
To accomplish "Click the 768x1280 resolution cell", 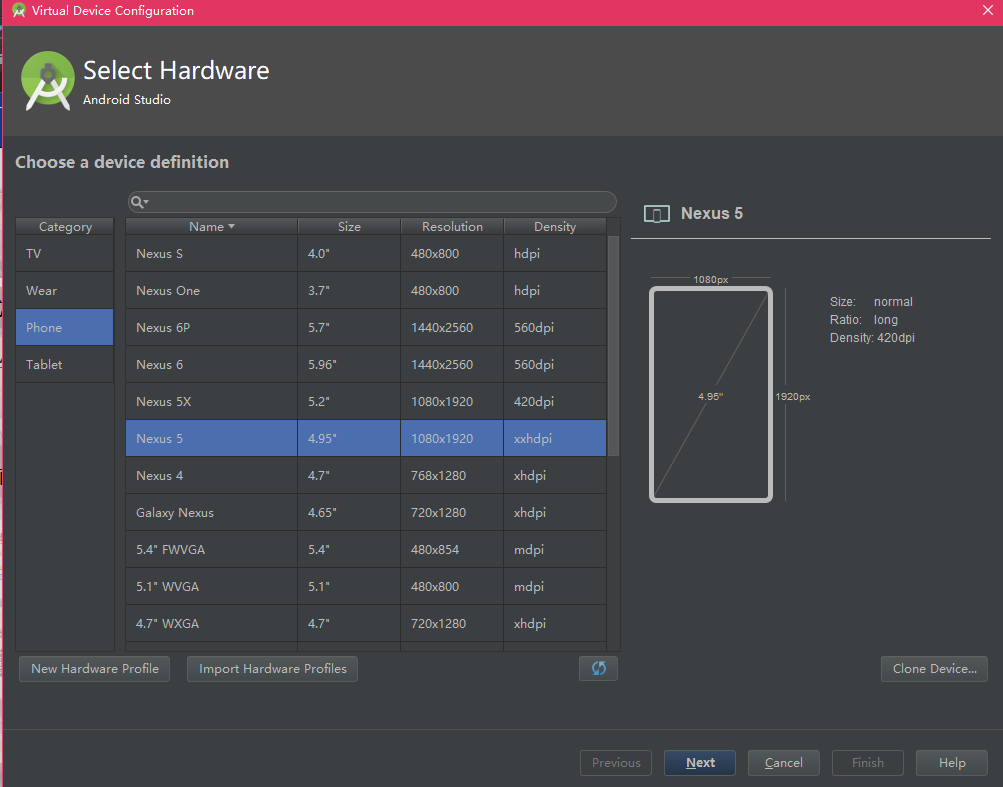I will pyautogui.click(x=452, y=476).
